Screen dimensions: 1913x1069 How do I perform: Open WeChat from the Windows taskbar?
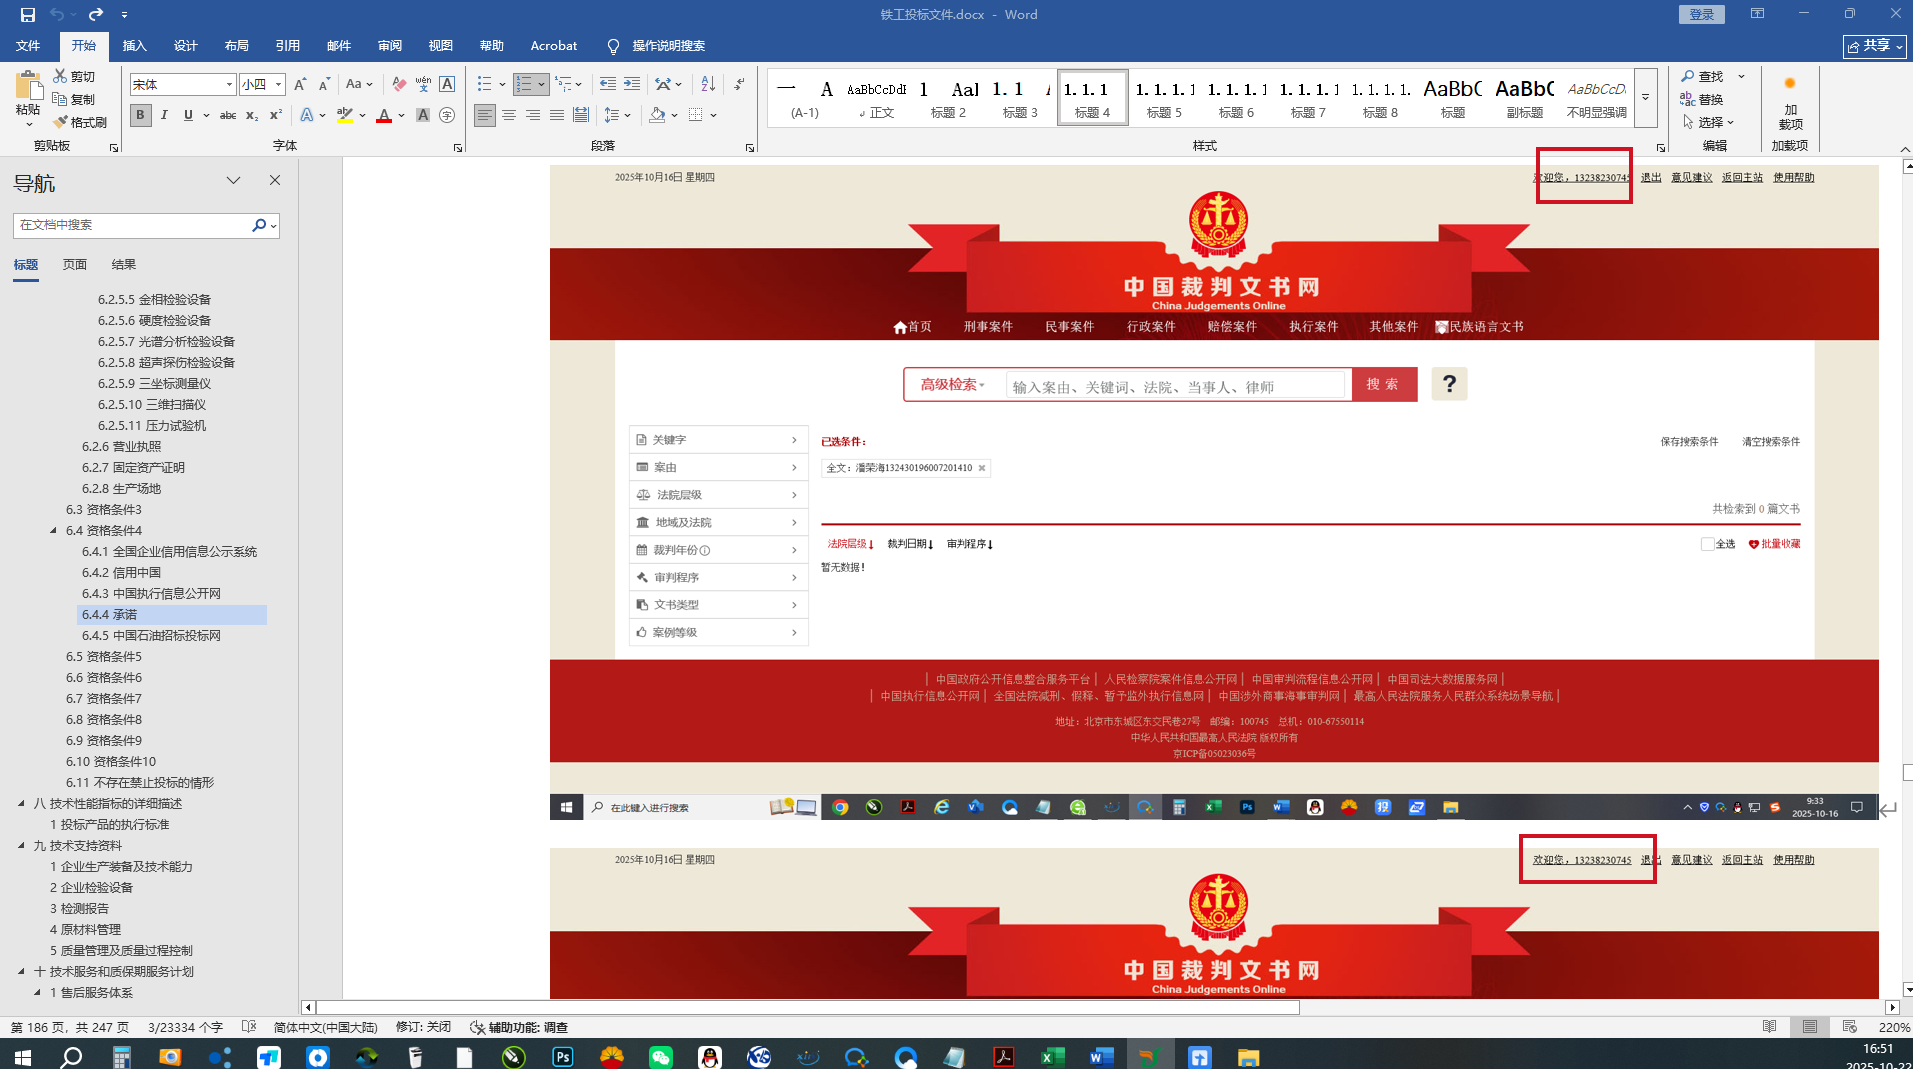pos(661,1056)
